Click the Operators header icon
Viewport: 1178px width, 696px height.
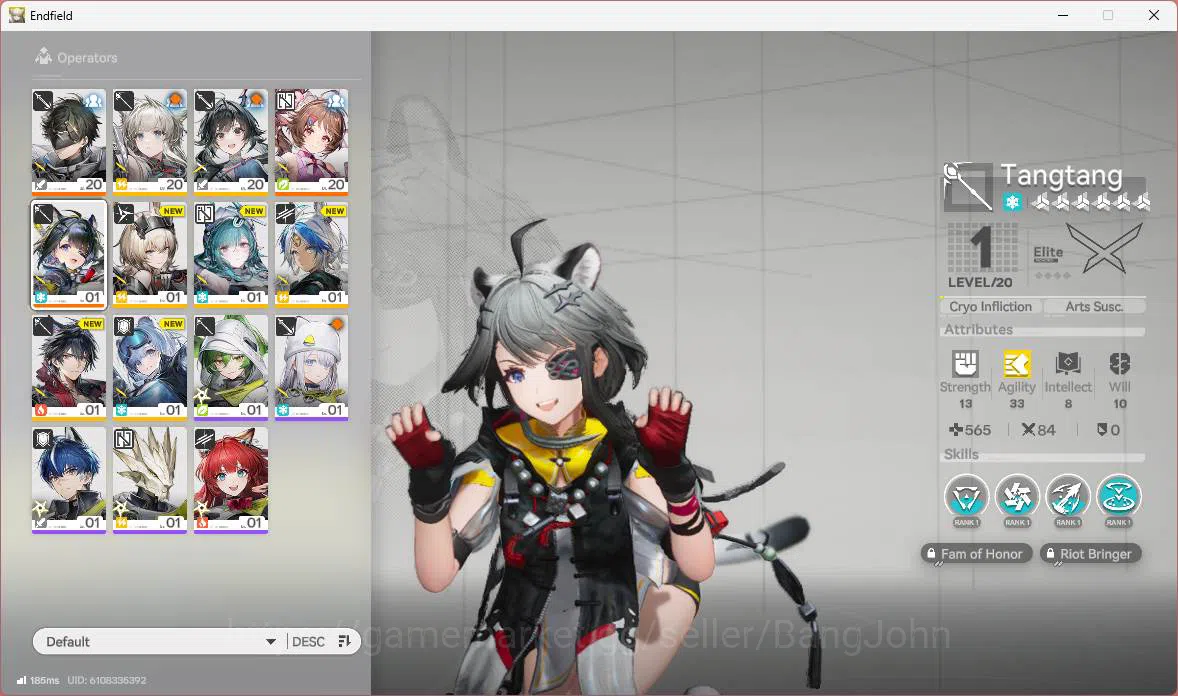tap(43, 56)
